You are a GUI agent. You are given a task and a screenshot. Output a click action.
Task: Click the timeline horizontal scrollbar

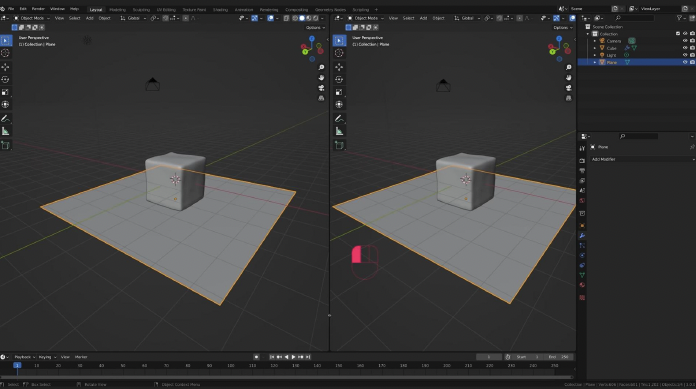(x=288, y=377)
